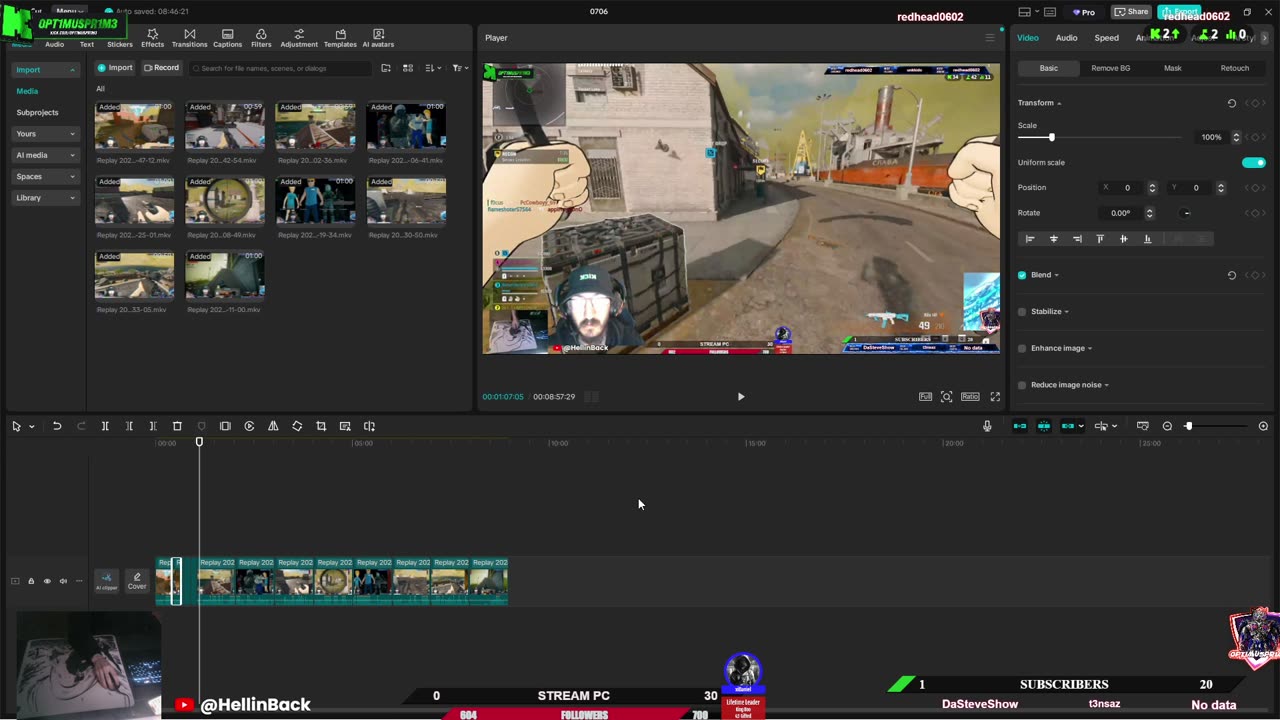
Task: Open the Mask tab
Action: [1173, 68]
